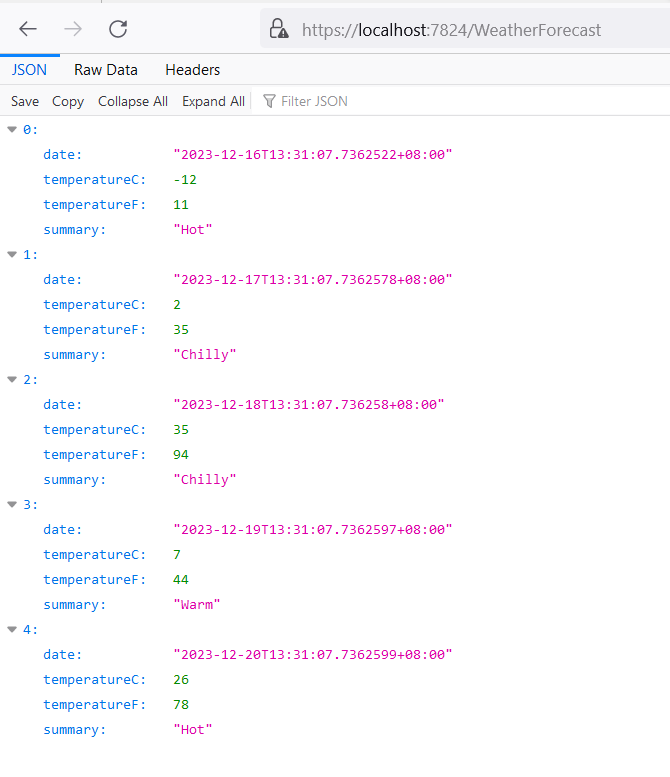Screen dimensions: 670x777
Task: Click the summary key in item 4
Action: coord(74,729)
